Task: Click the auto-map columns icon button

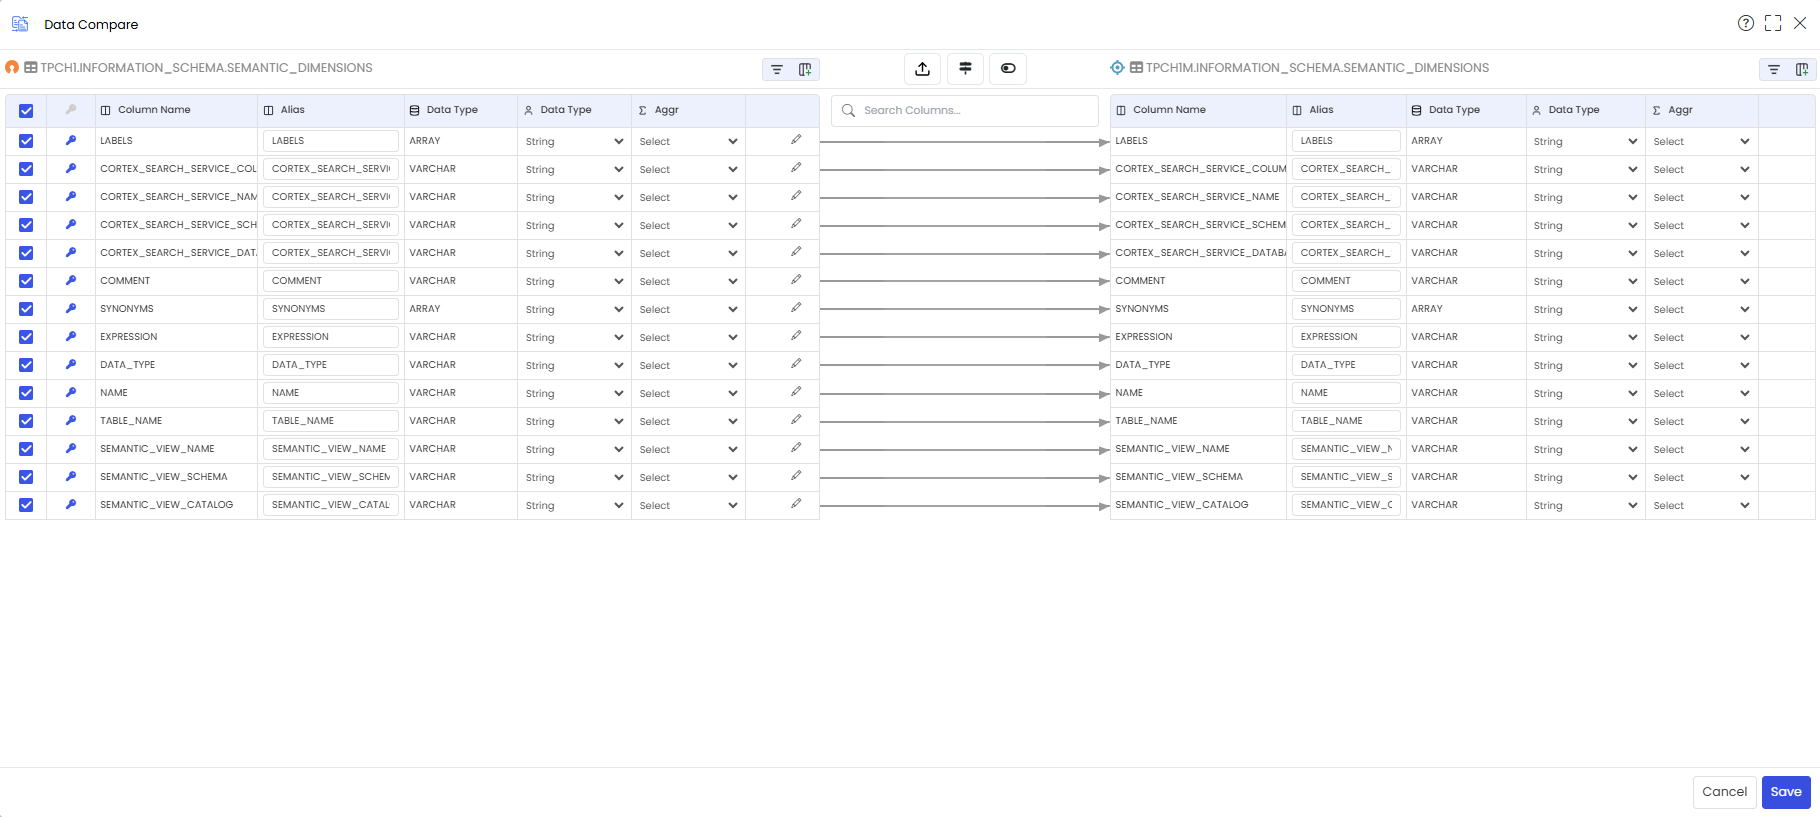Action: tap(965, 68)
